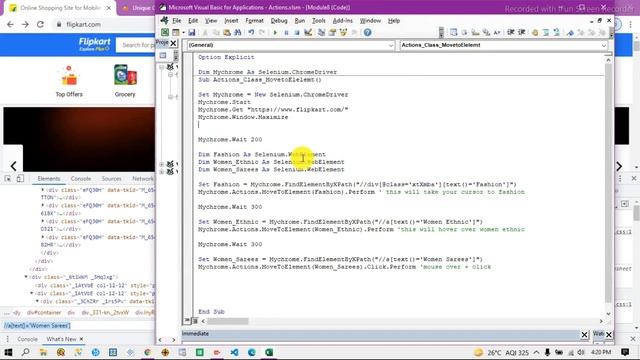Close the Immediate window pane
The width and height of the screenshot is (640, 360).
pyautogui.click(x=584, y=335)
